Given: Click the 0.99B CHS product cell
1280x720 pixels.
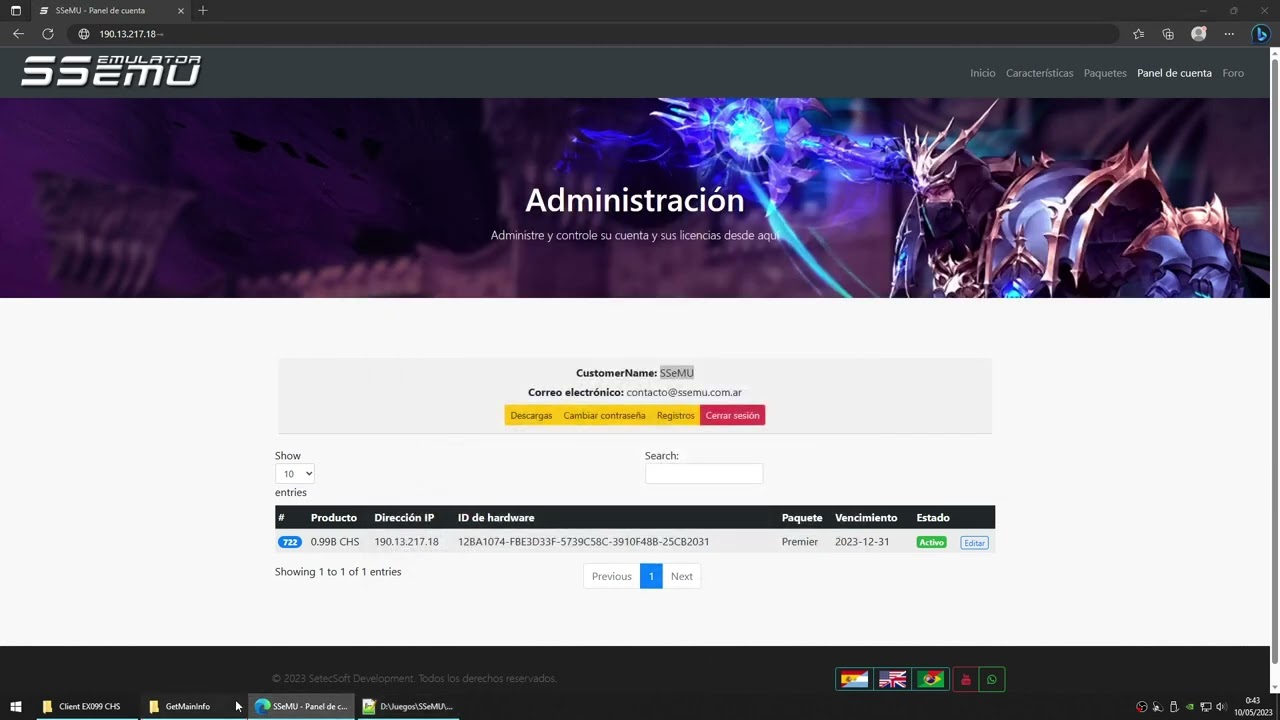Looking at the screenshot, I should [x=335, y=542].
